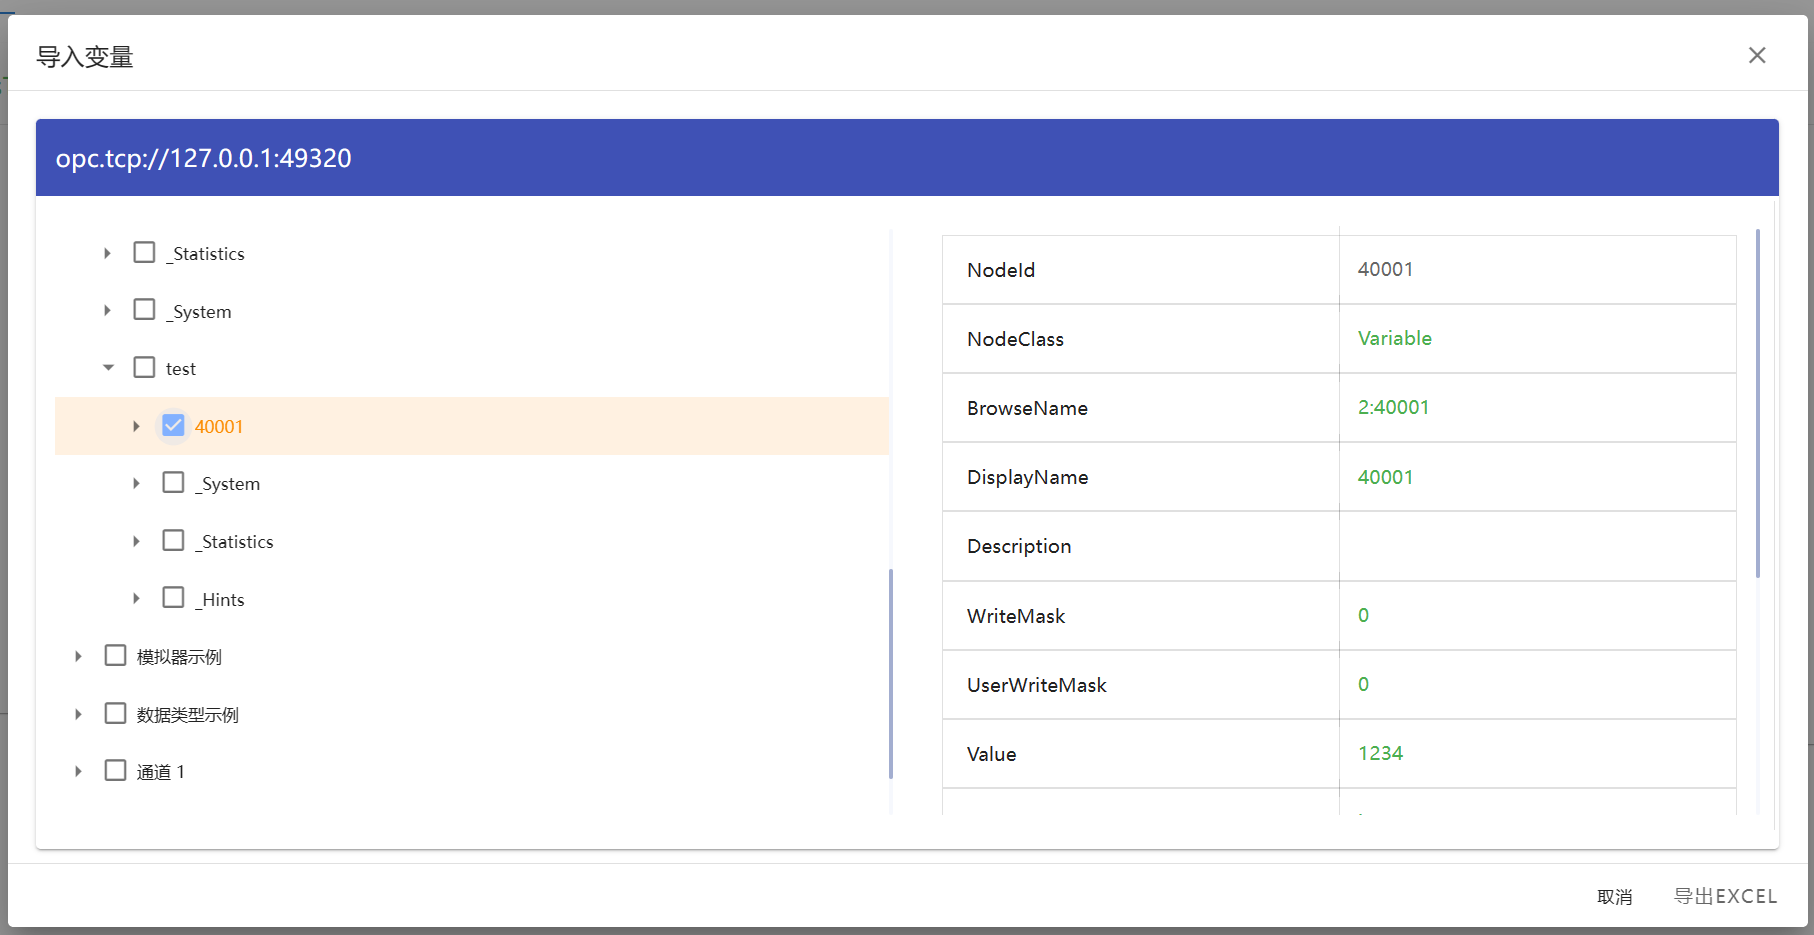Expand the 通道 1 node

pyautogui.click(x=78, y=772)
